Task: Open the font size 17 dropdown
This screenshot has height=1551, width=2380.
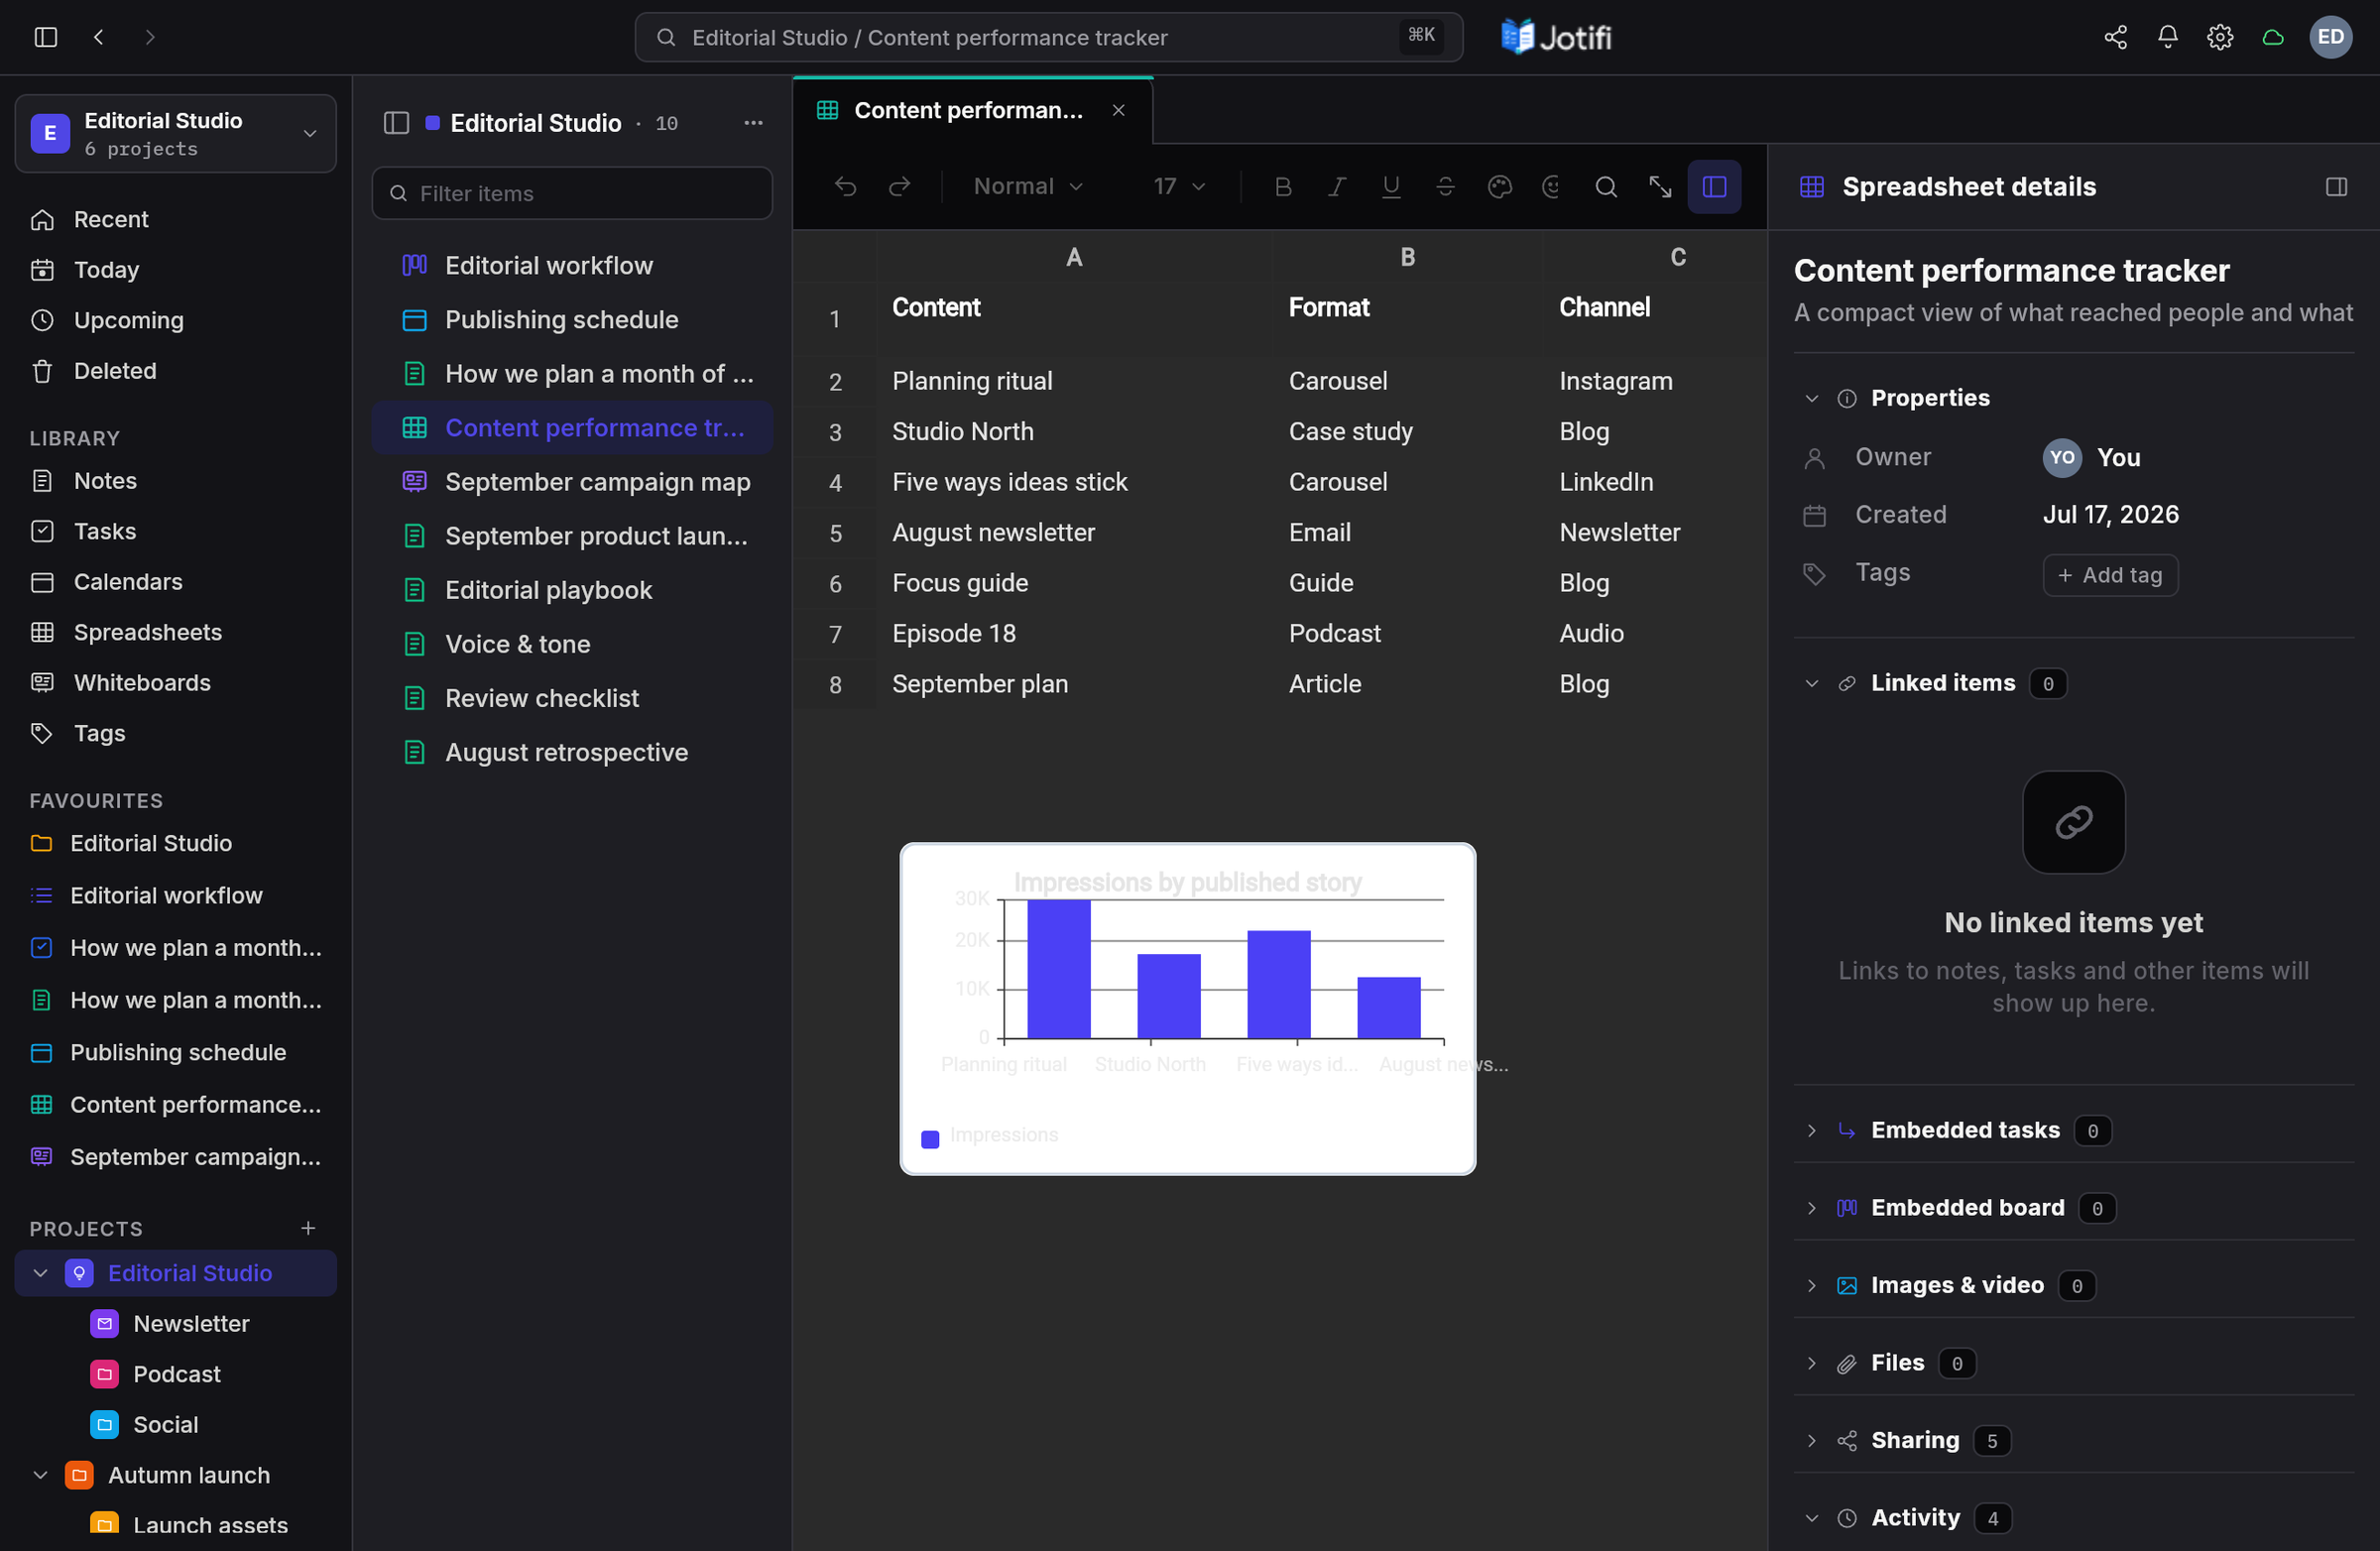Action: coord(1179,187)
